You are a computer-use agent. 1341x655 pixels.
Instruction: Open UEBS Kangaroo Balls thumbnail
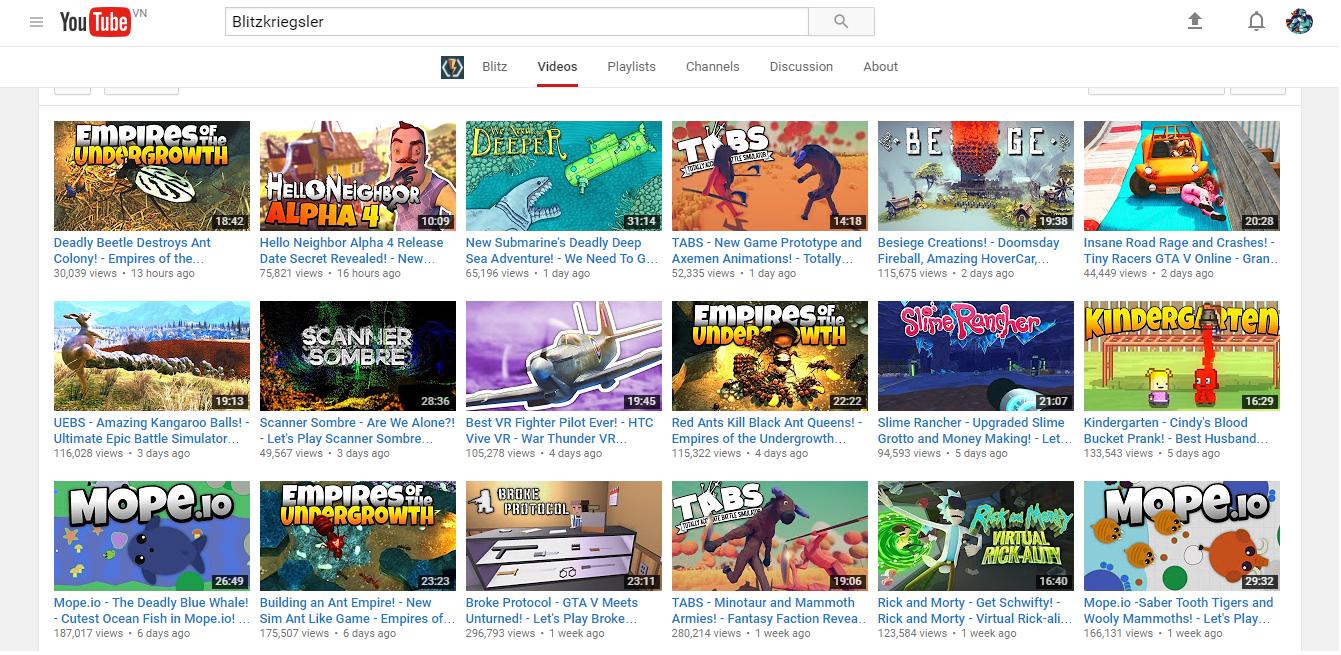[152, 356]
